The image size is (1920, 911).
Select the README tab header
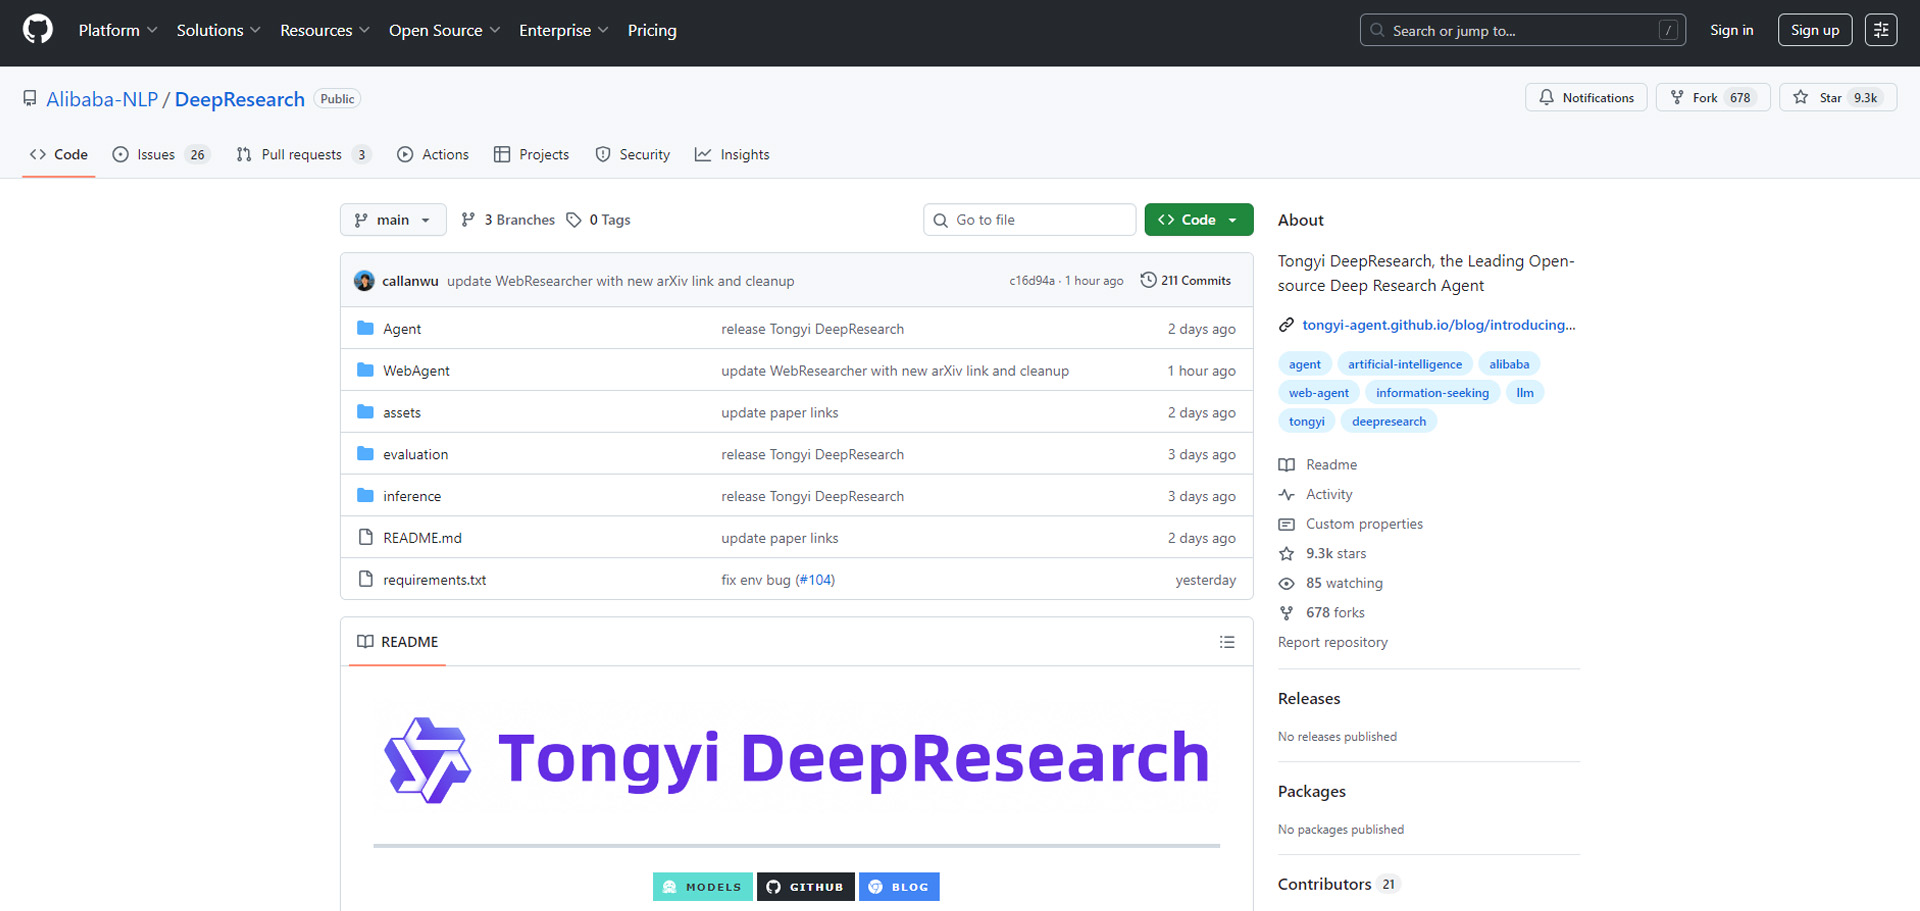[x=398, y=642]
